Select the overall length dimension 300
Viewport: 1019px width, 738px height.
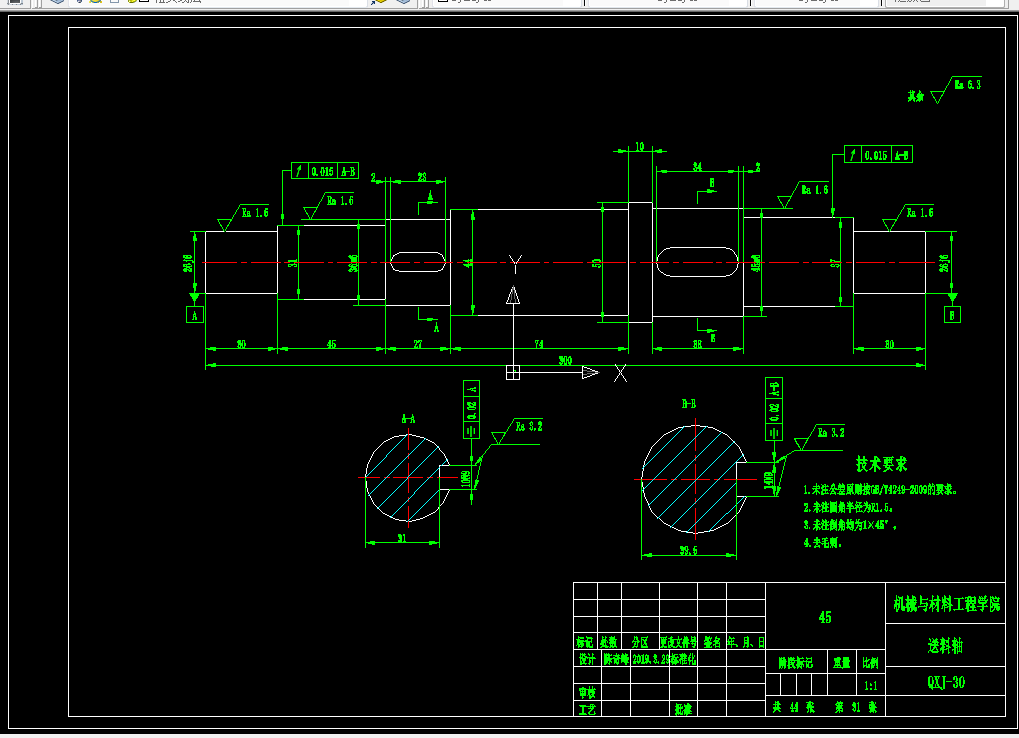(x=565, y=361)
